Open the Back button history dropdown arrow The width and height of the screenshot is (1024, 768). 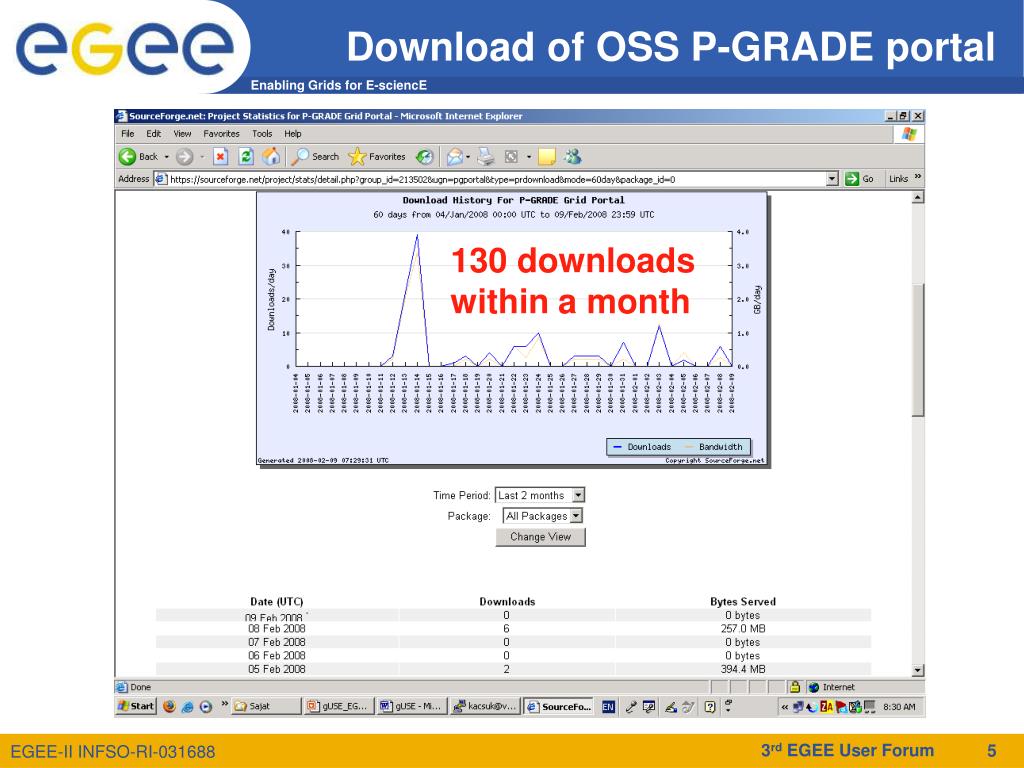coord(167,157)
